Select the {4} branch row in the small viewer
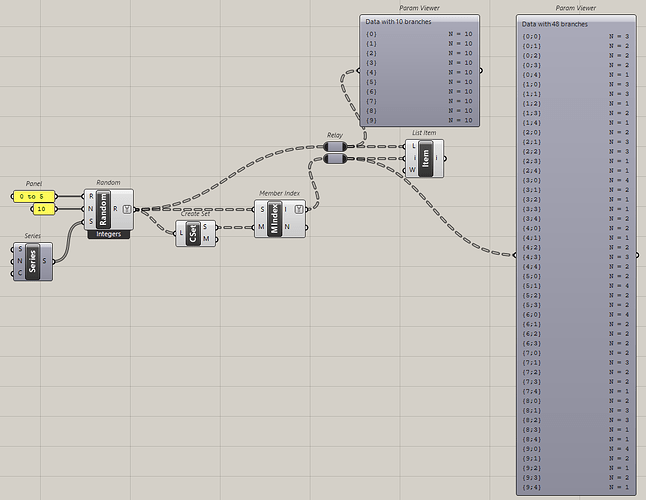This screenshot has height=500, width=646. tap(419, 72)
